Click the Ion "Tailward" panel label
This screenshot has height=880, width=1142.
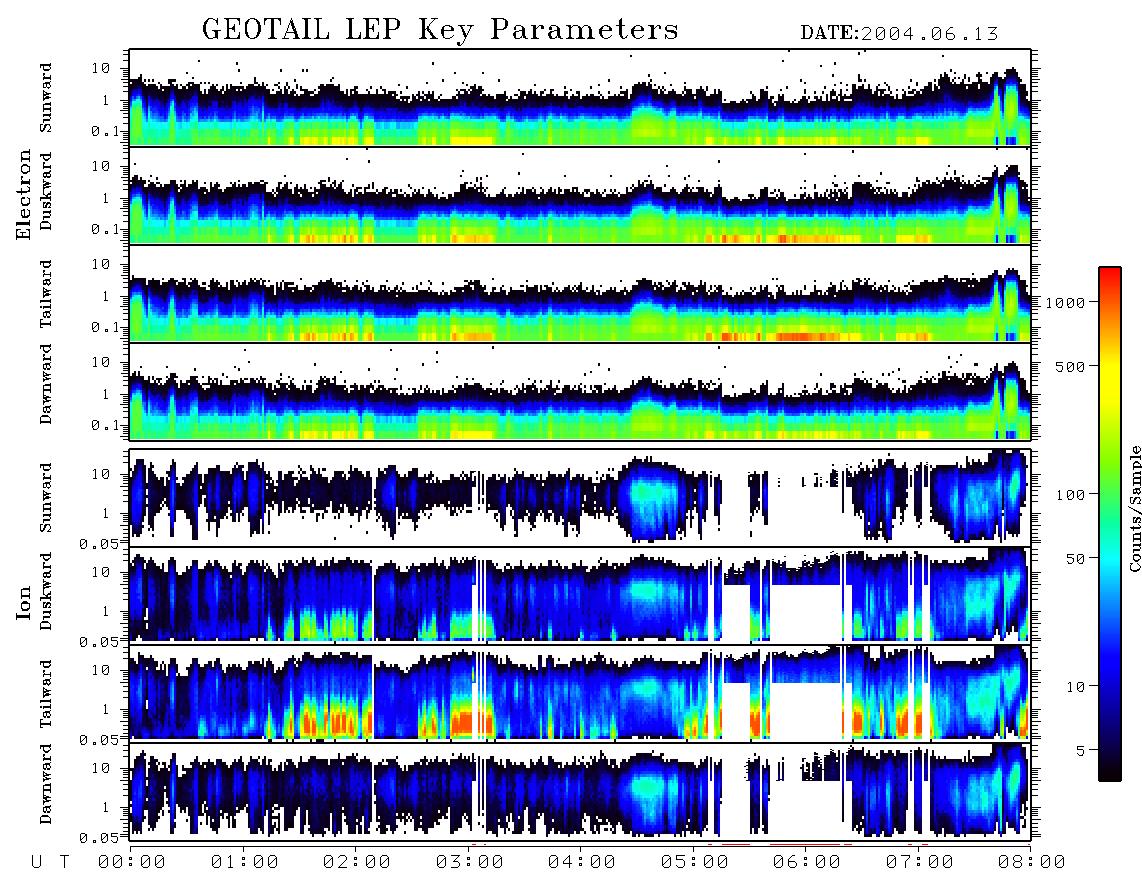(46, 694)
